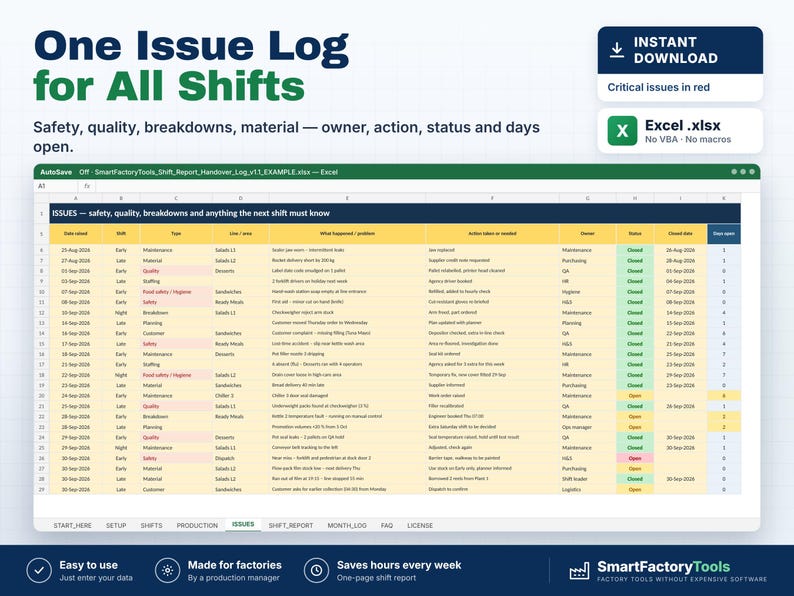Open the SETUP sheet tab
The image size is (794, 596).
[x=116, y=526]
